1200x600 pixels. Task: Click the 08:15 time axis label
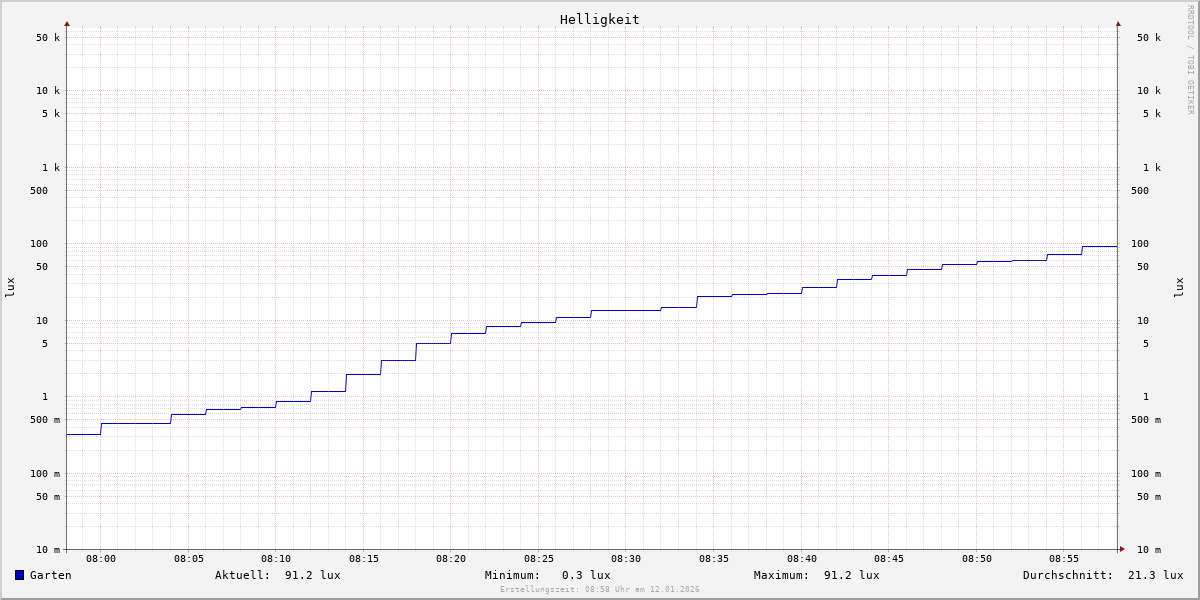tap(363, 559)
